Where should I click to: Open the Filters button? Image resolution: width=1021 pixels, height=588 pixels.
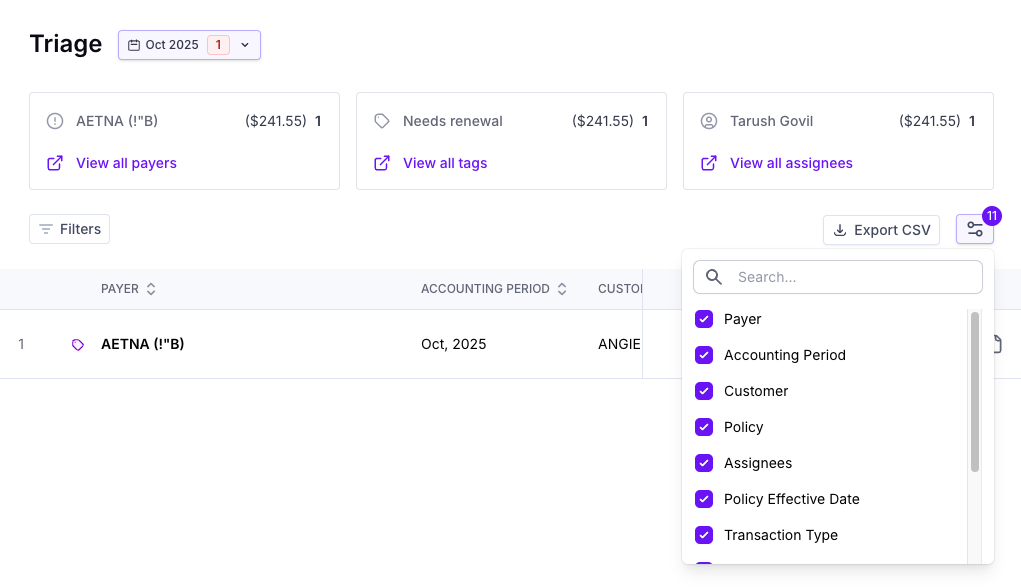(70, 229)
